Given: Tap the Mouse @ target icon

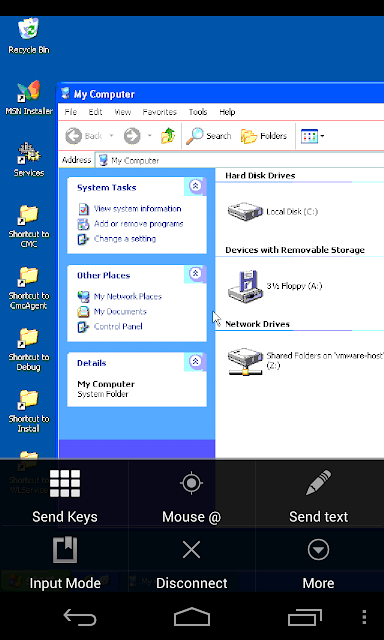Looking at the screenshot, I should pyautogui.click(x=191, y=483).
